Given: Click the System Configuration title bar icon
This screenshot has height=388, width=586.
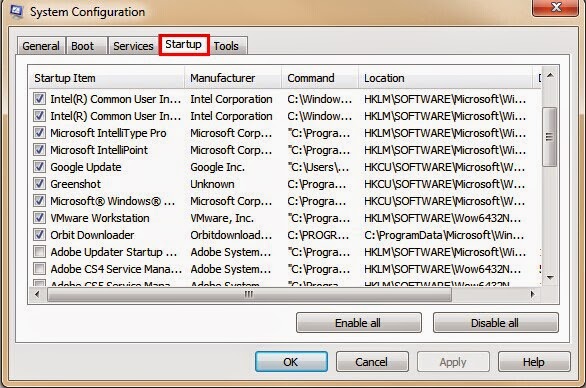Looking at the screenshot, I should click(x=16, y=11).
